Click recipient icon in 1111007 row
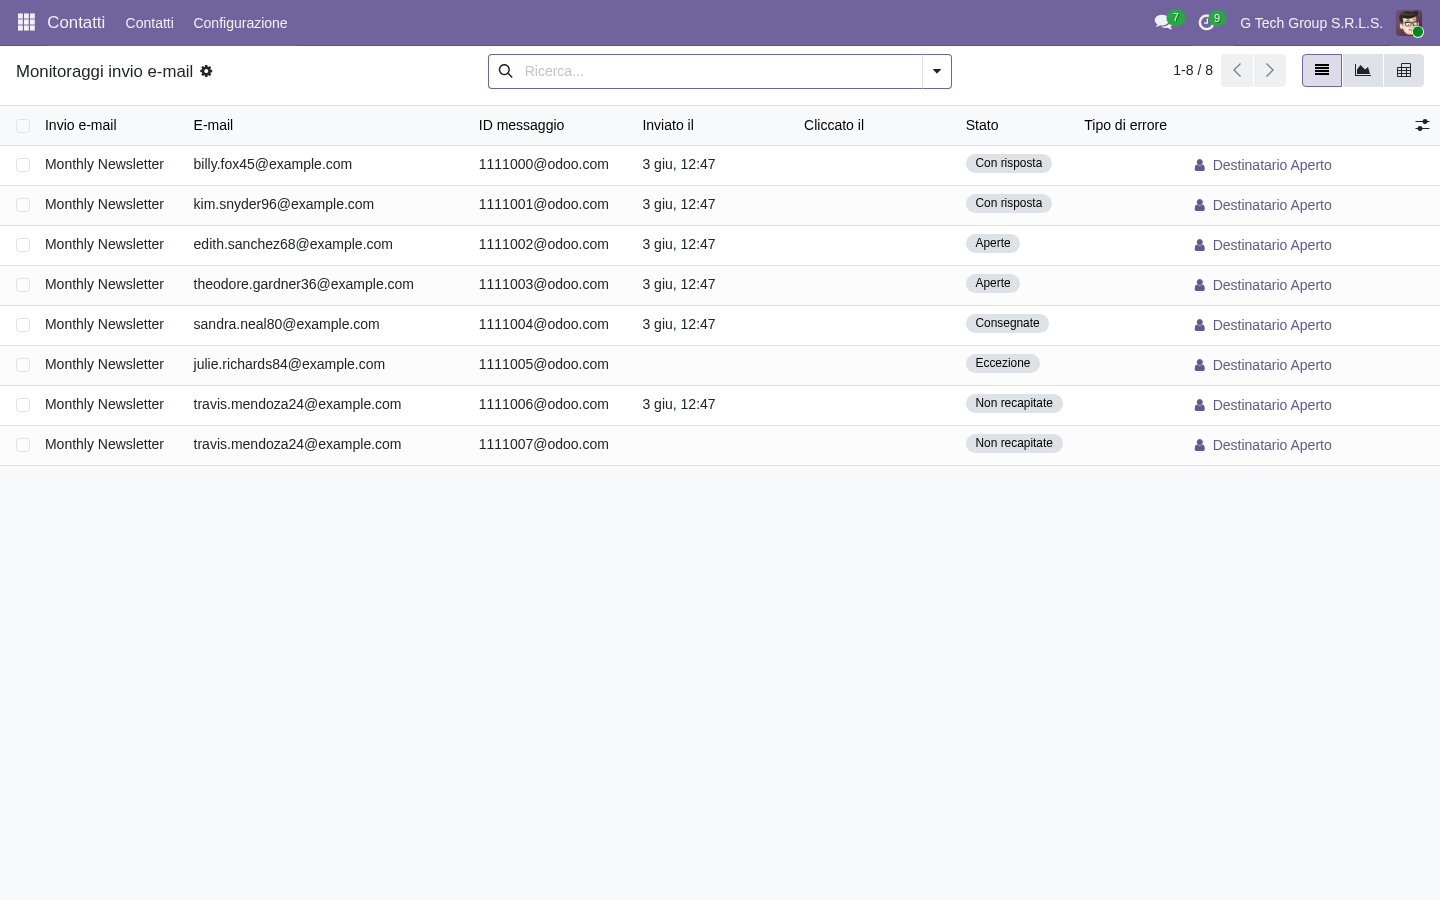This screenshot has width=1440, height=900. point(1199,445)
